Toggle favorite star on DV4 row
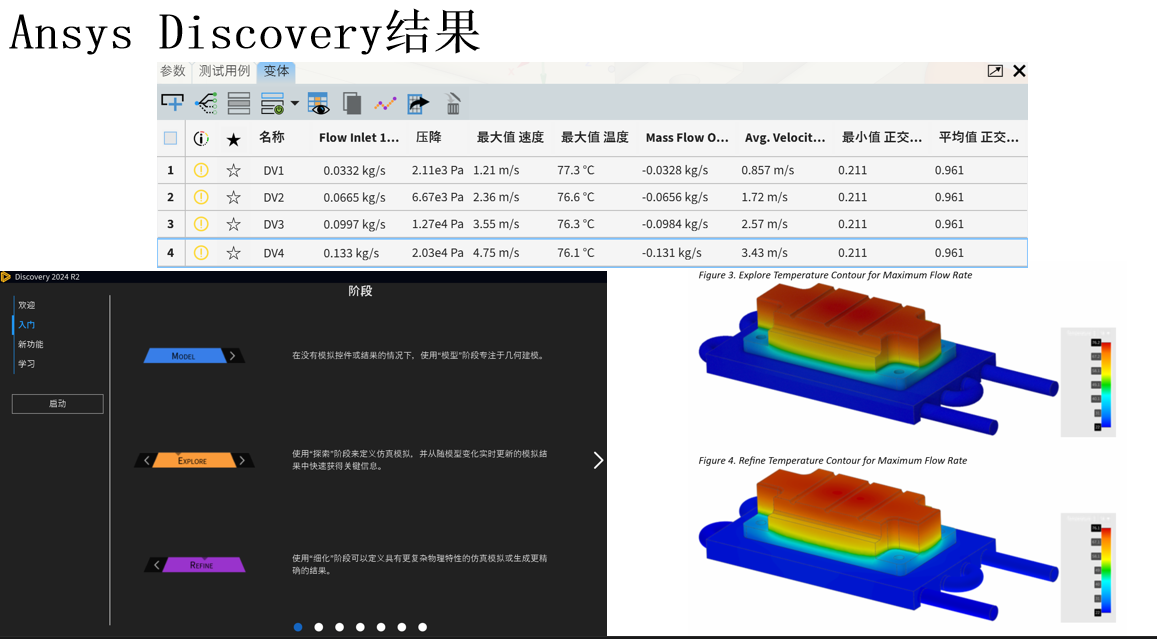The width and height of the screenshot is (1157, 639). click(x=233, y=253)
